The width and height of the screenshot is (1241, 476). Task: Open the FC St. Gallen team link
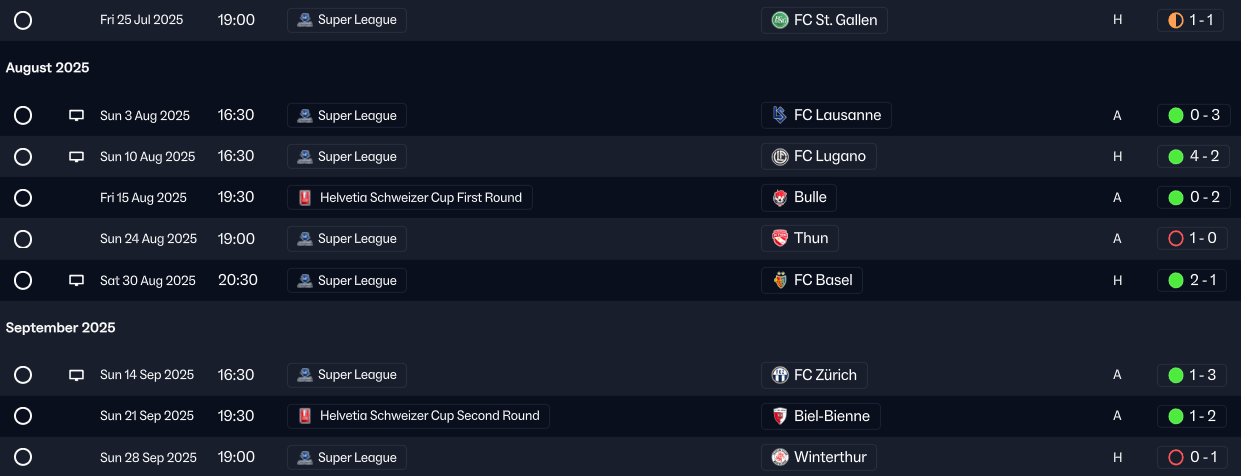pos(825,20)
